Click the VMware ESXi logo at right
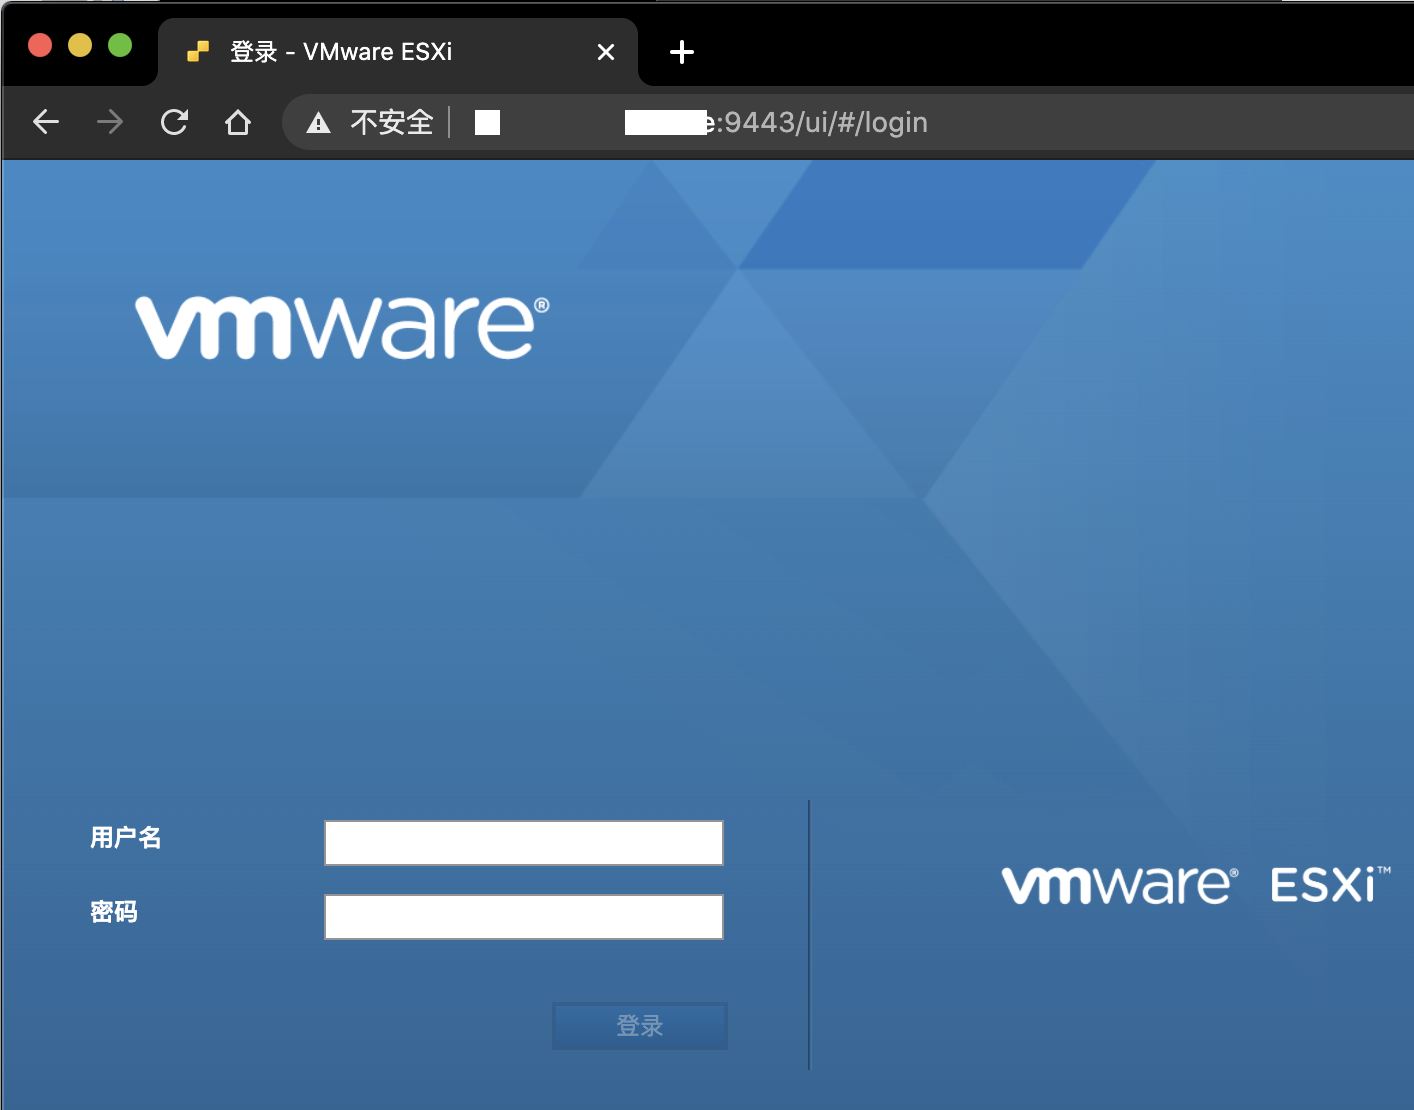Viewport: 1414px width, 1110px height. tap(1196, 885)
